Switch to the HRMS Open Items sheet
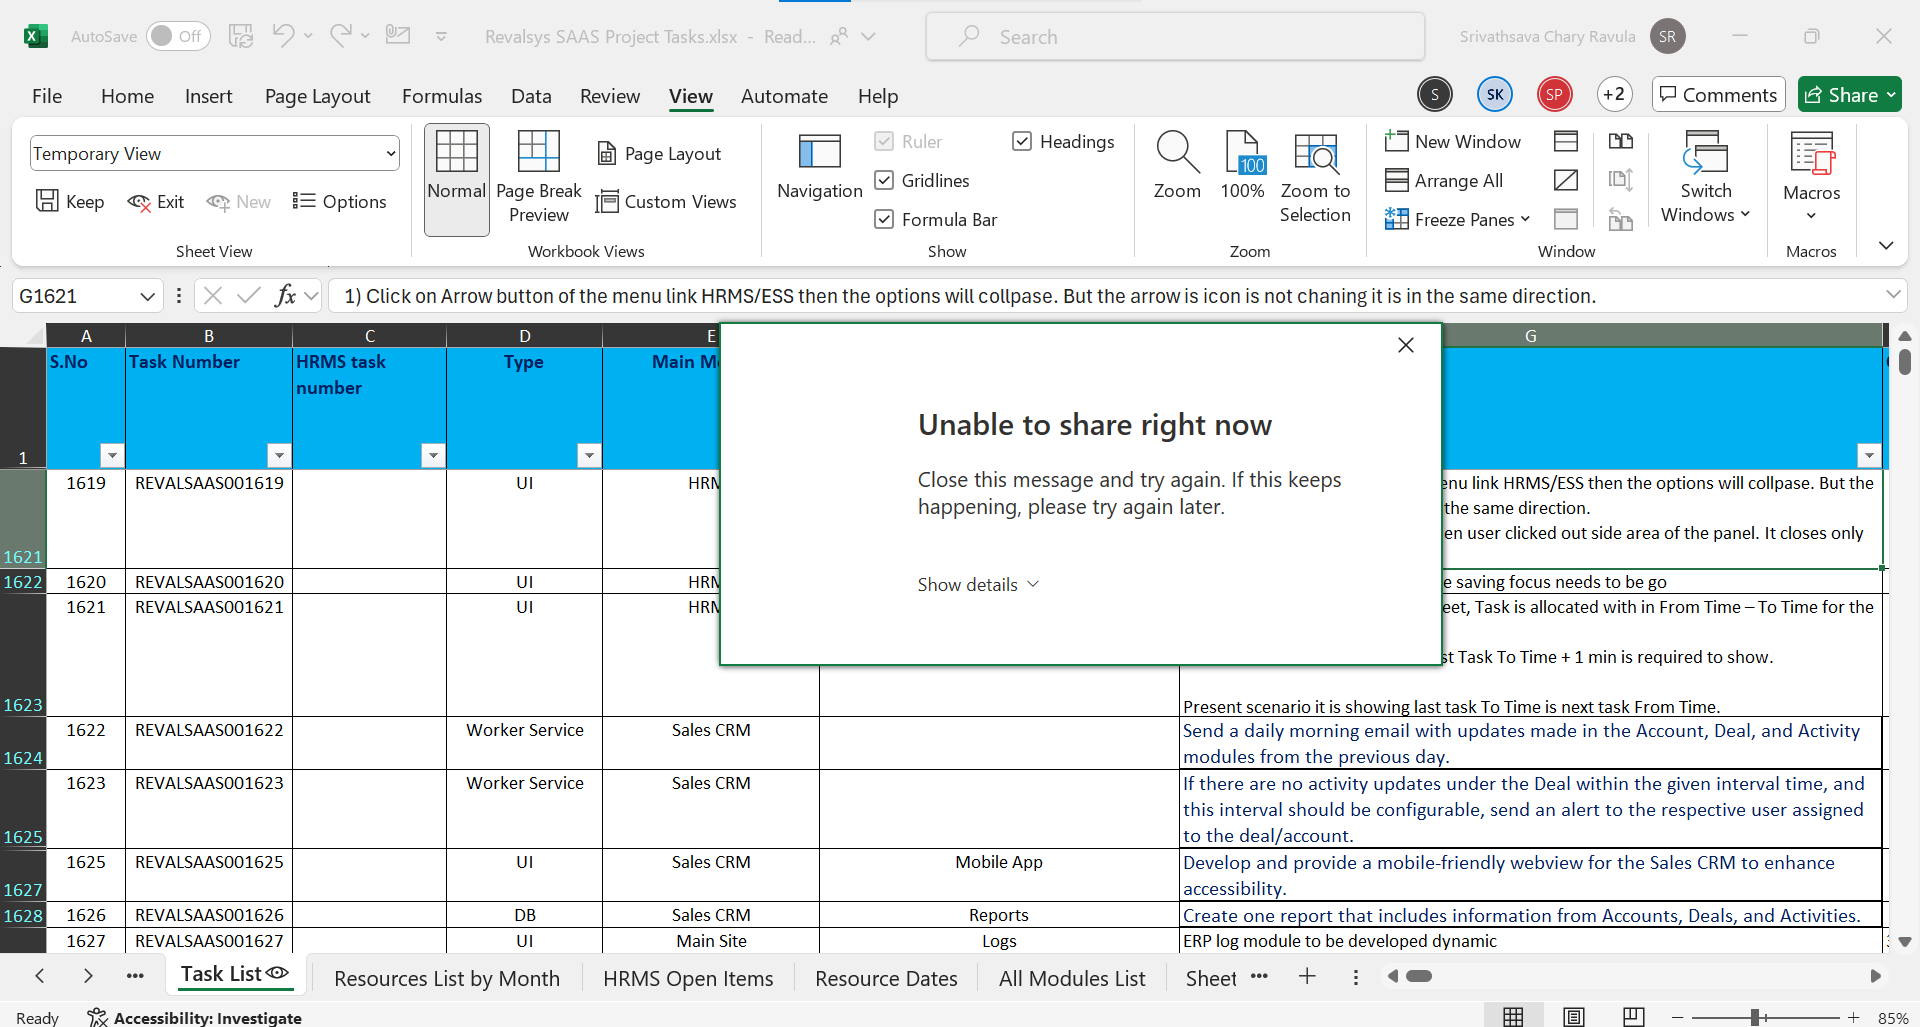Screen dimensions: 1920x1027 tap(688, 979)
